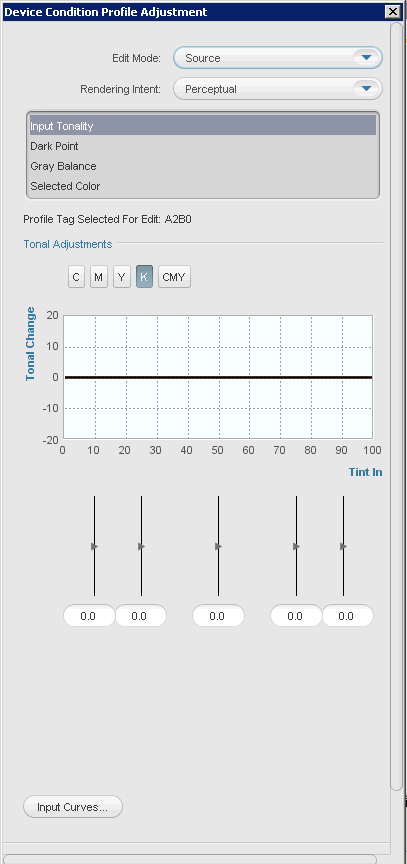Screen dimensions: 407x864
Task: Click the first tonal value field
Action: [89, 615]
